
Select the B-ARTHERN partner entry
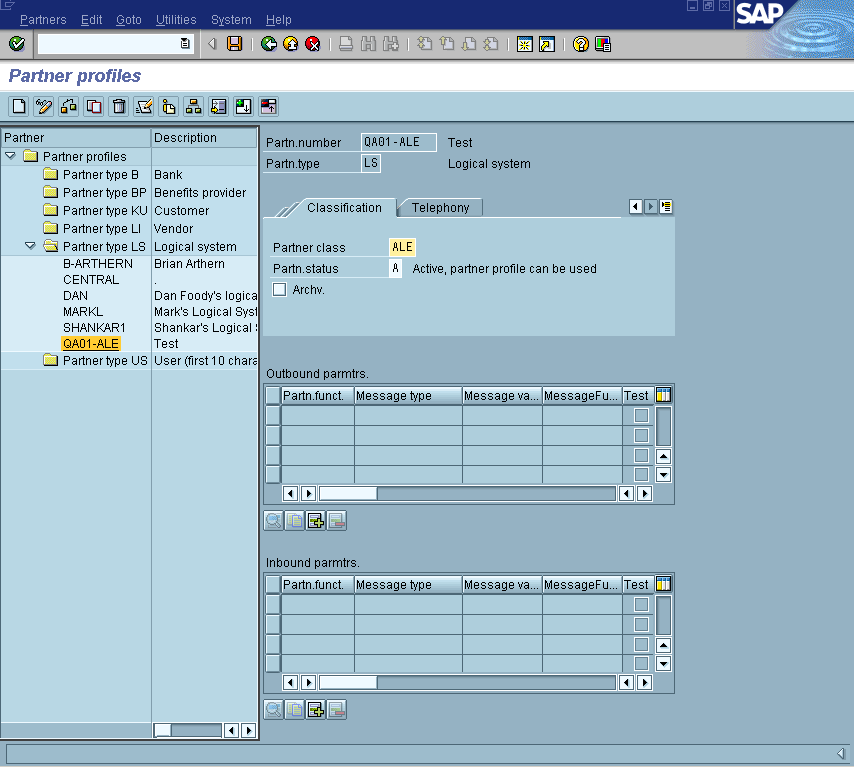click(98, 264)
